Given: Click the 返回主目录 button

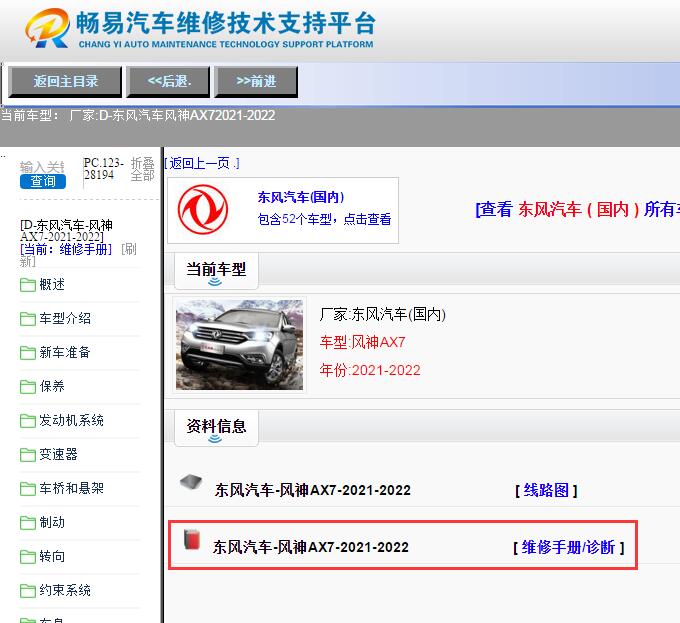Looking at the screenshot, I should click(x=65, y=82).
